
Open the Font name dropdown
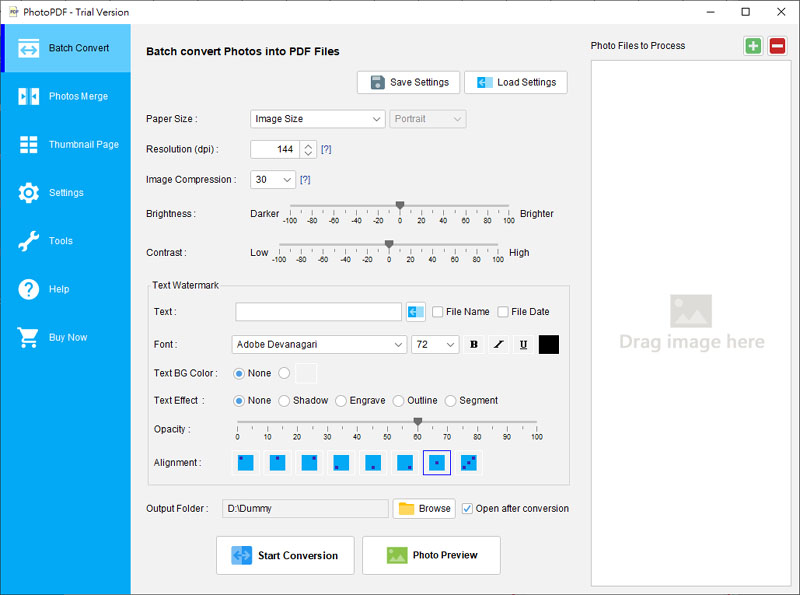point(319,344)
